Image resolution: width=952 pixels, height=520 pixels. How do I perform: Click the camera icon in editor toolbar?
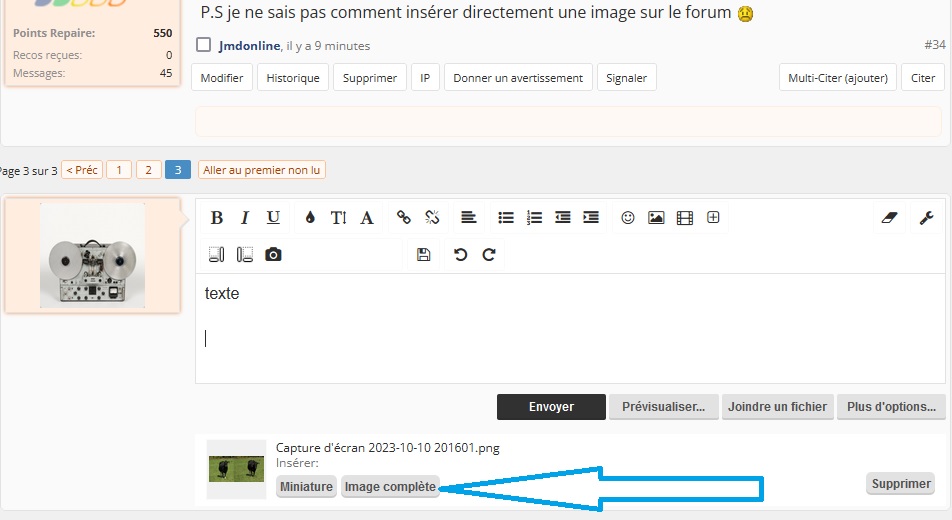coord(273,255)
